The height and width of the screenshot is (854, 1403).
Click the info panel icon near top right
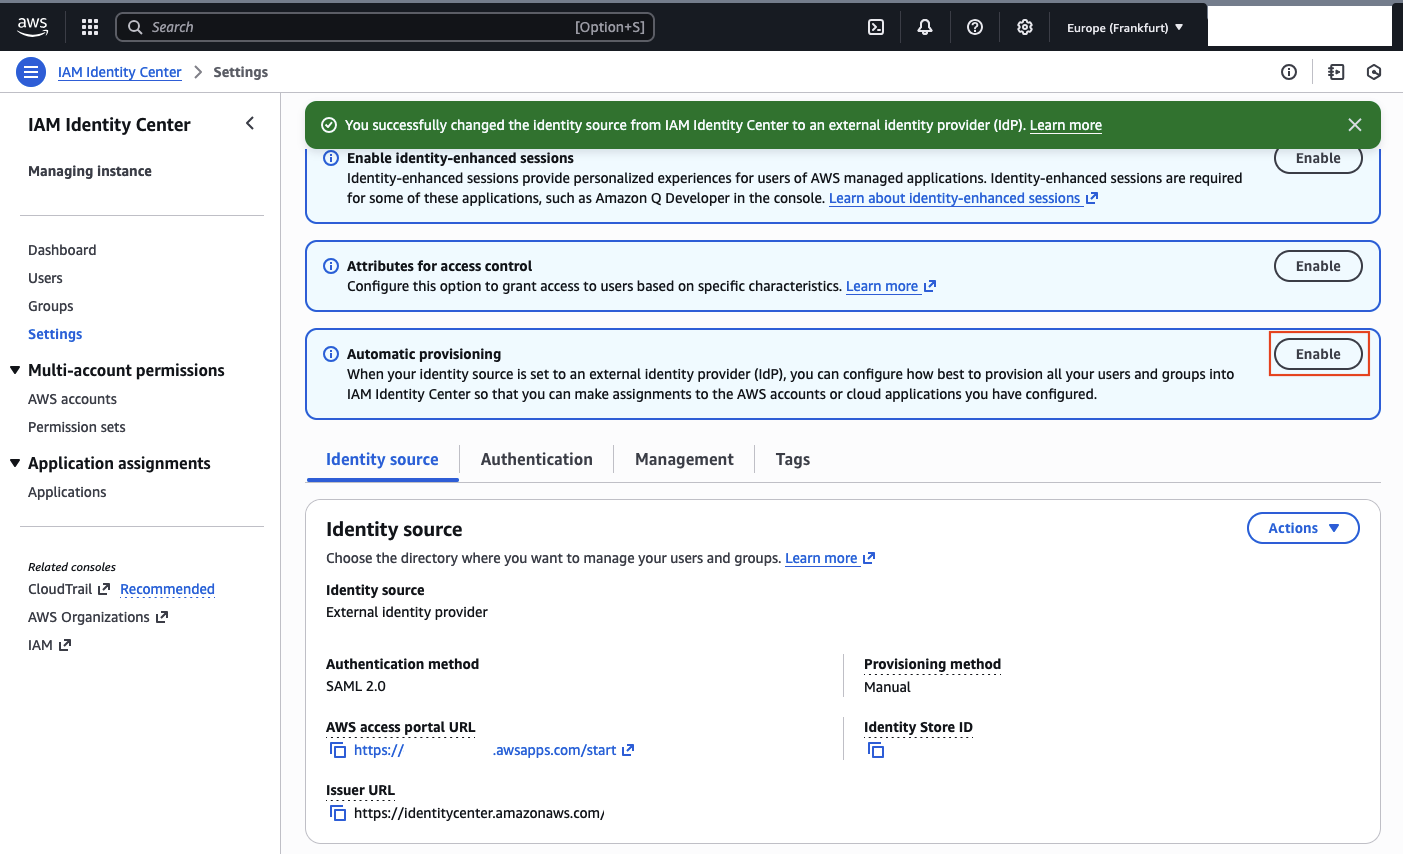click(x=1288, y=71)
